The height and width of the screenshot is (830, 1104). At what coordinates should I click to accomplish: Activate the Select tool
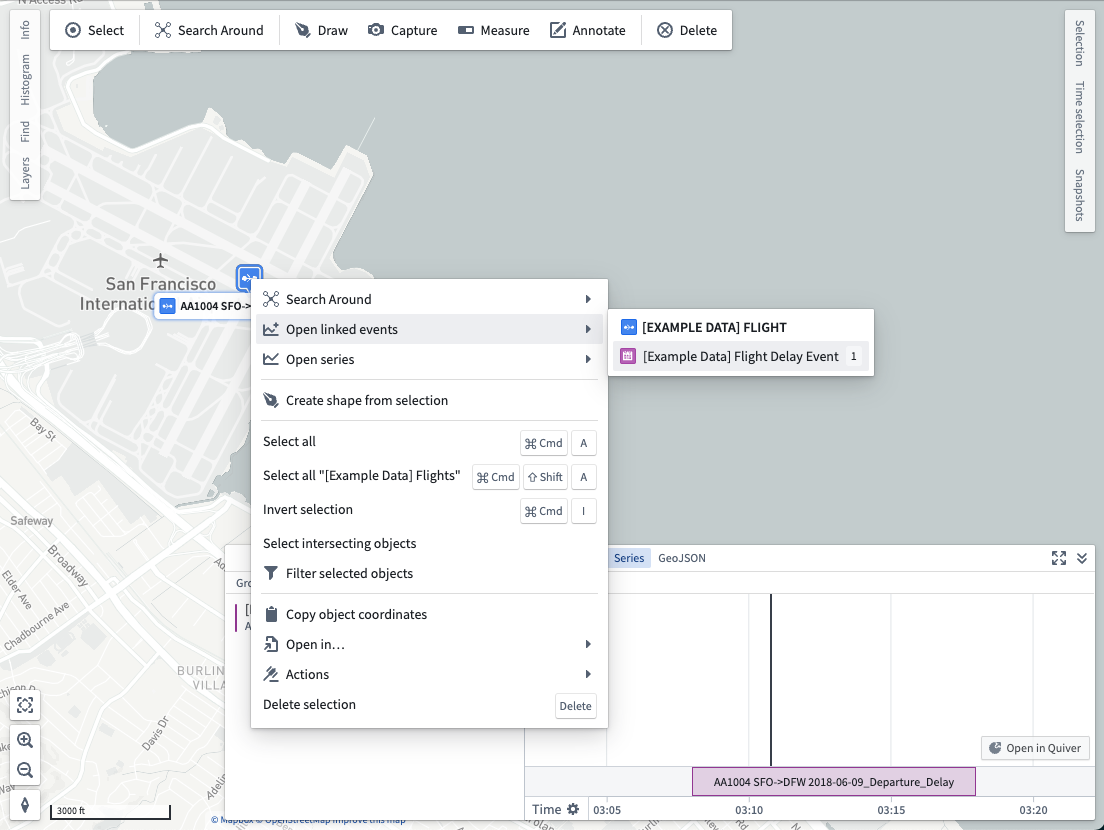pos(94,30)
